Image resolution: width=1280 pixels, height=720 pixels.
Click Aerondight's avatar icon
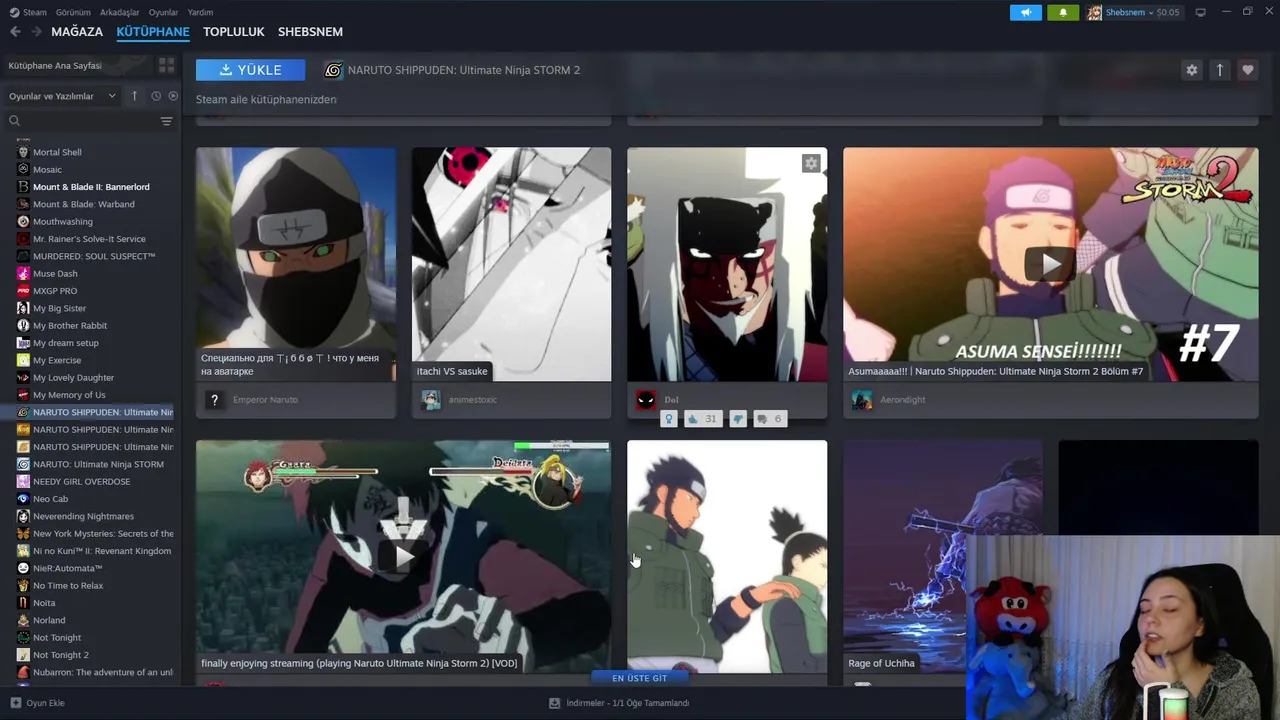point(862,400)
